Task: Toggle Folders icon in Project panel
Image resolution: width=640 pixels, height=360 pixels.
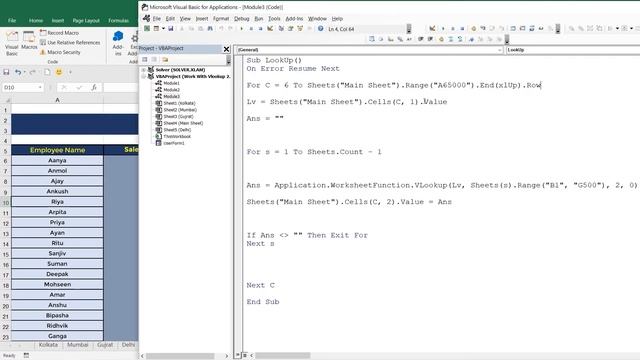Action: click(x=165, y=60)
